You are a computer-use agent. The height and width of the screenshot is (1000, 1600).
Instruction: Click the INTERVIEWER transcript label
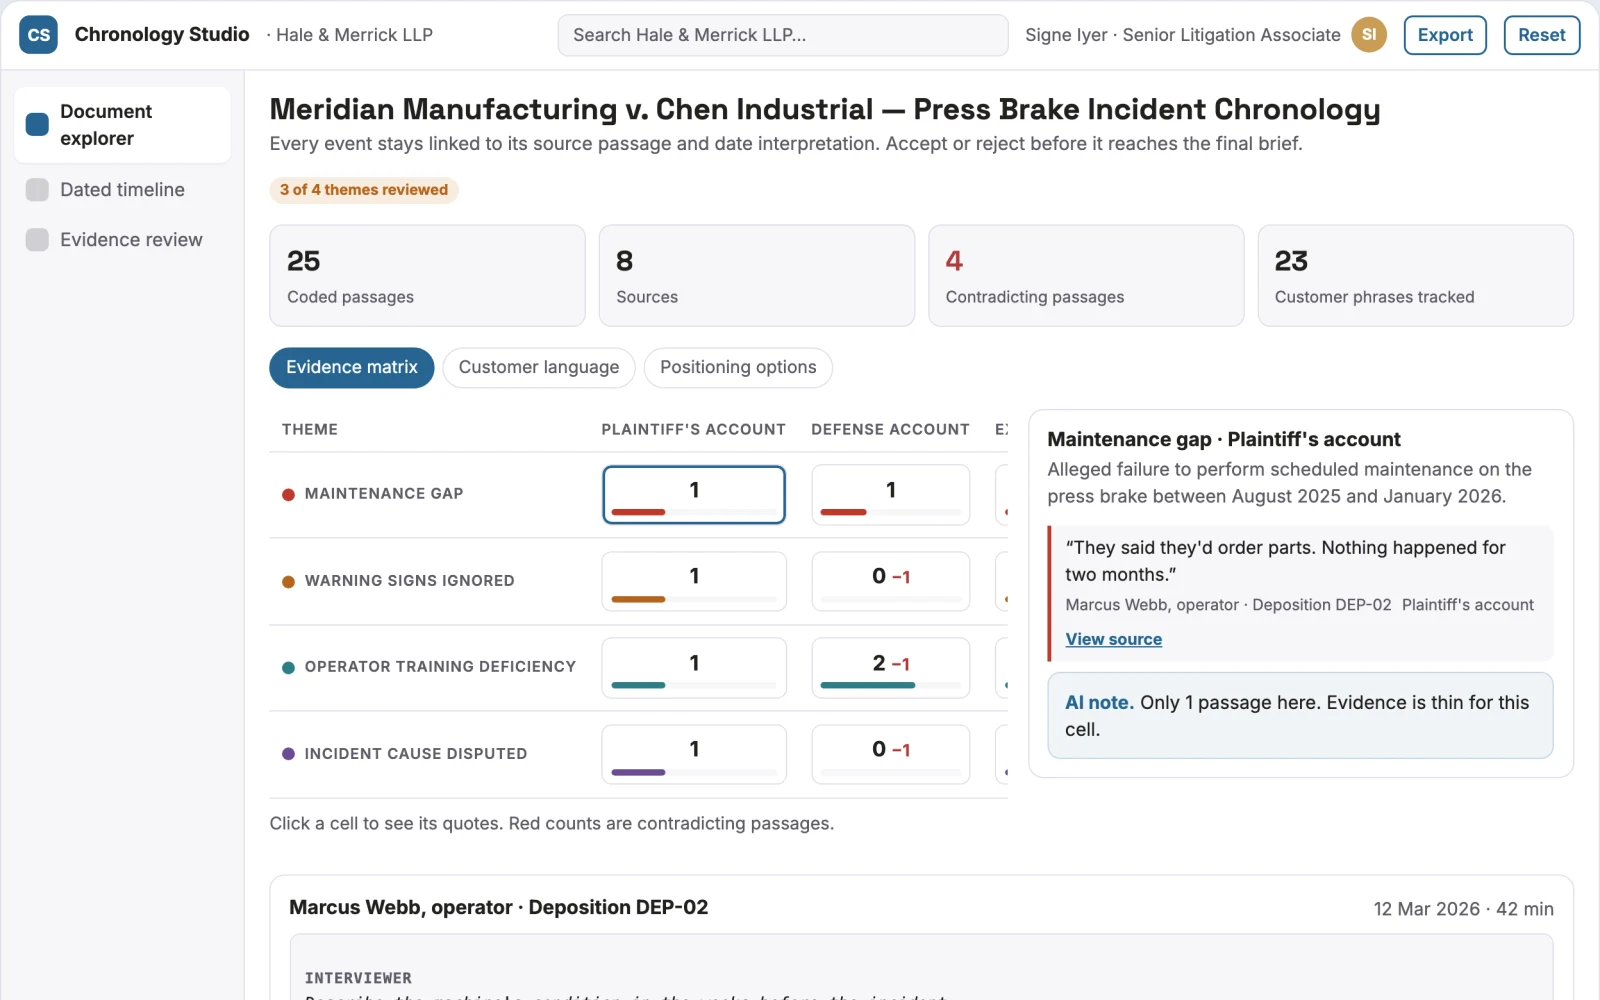(x=358, y=978)
